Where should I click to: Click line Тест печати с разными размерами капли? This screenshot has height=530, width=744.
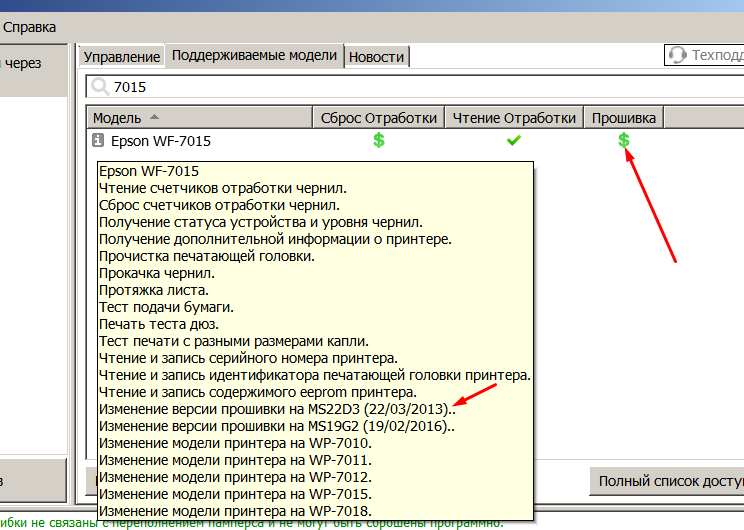point(233,341)
